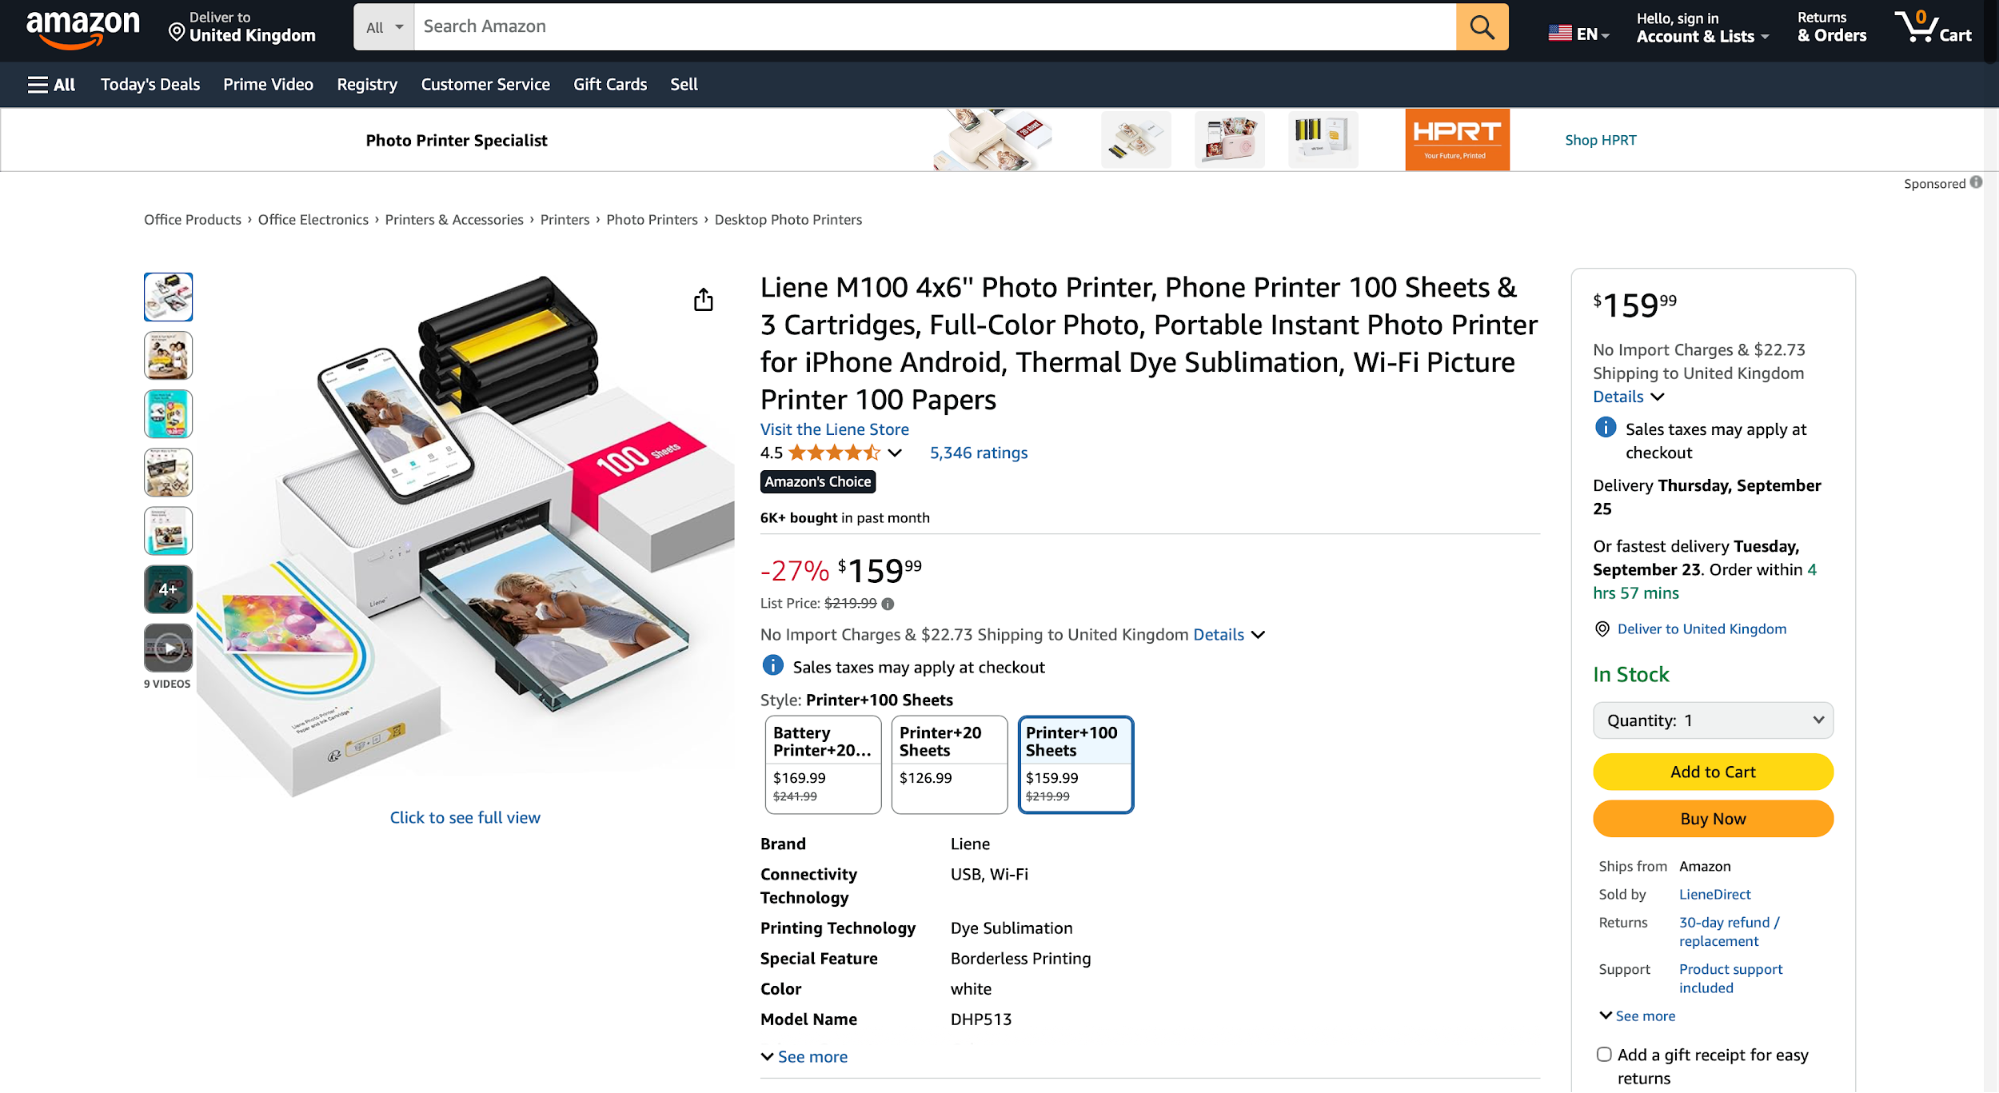Select Printer+20 Sheets style option
The image size is (1999, 1093).
[x=948, y=764]
